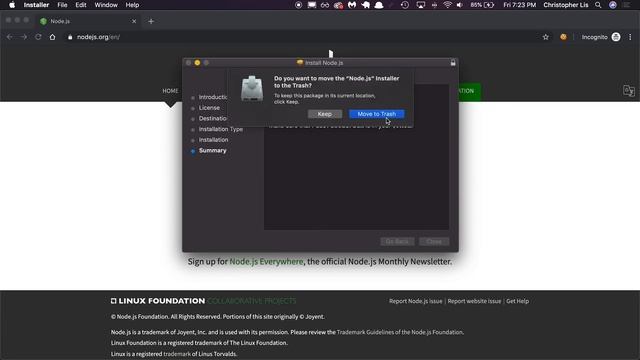The image size is (640, 360).
Task: Open the Edit menu
Action: coord(81,5)
